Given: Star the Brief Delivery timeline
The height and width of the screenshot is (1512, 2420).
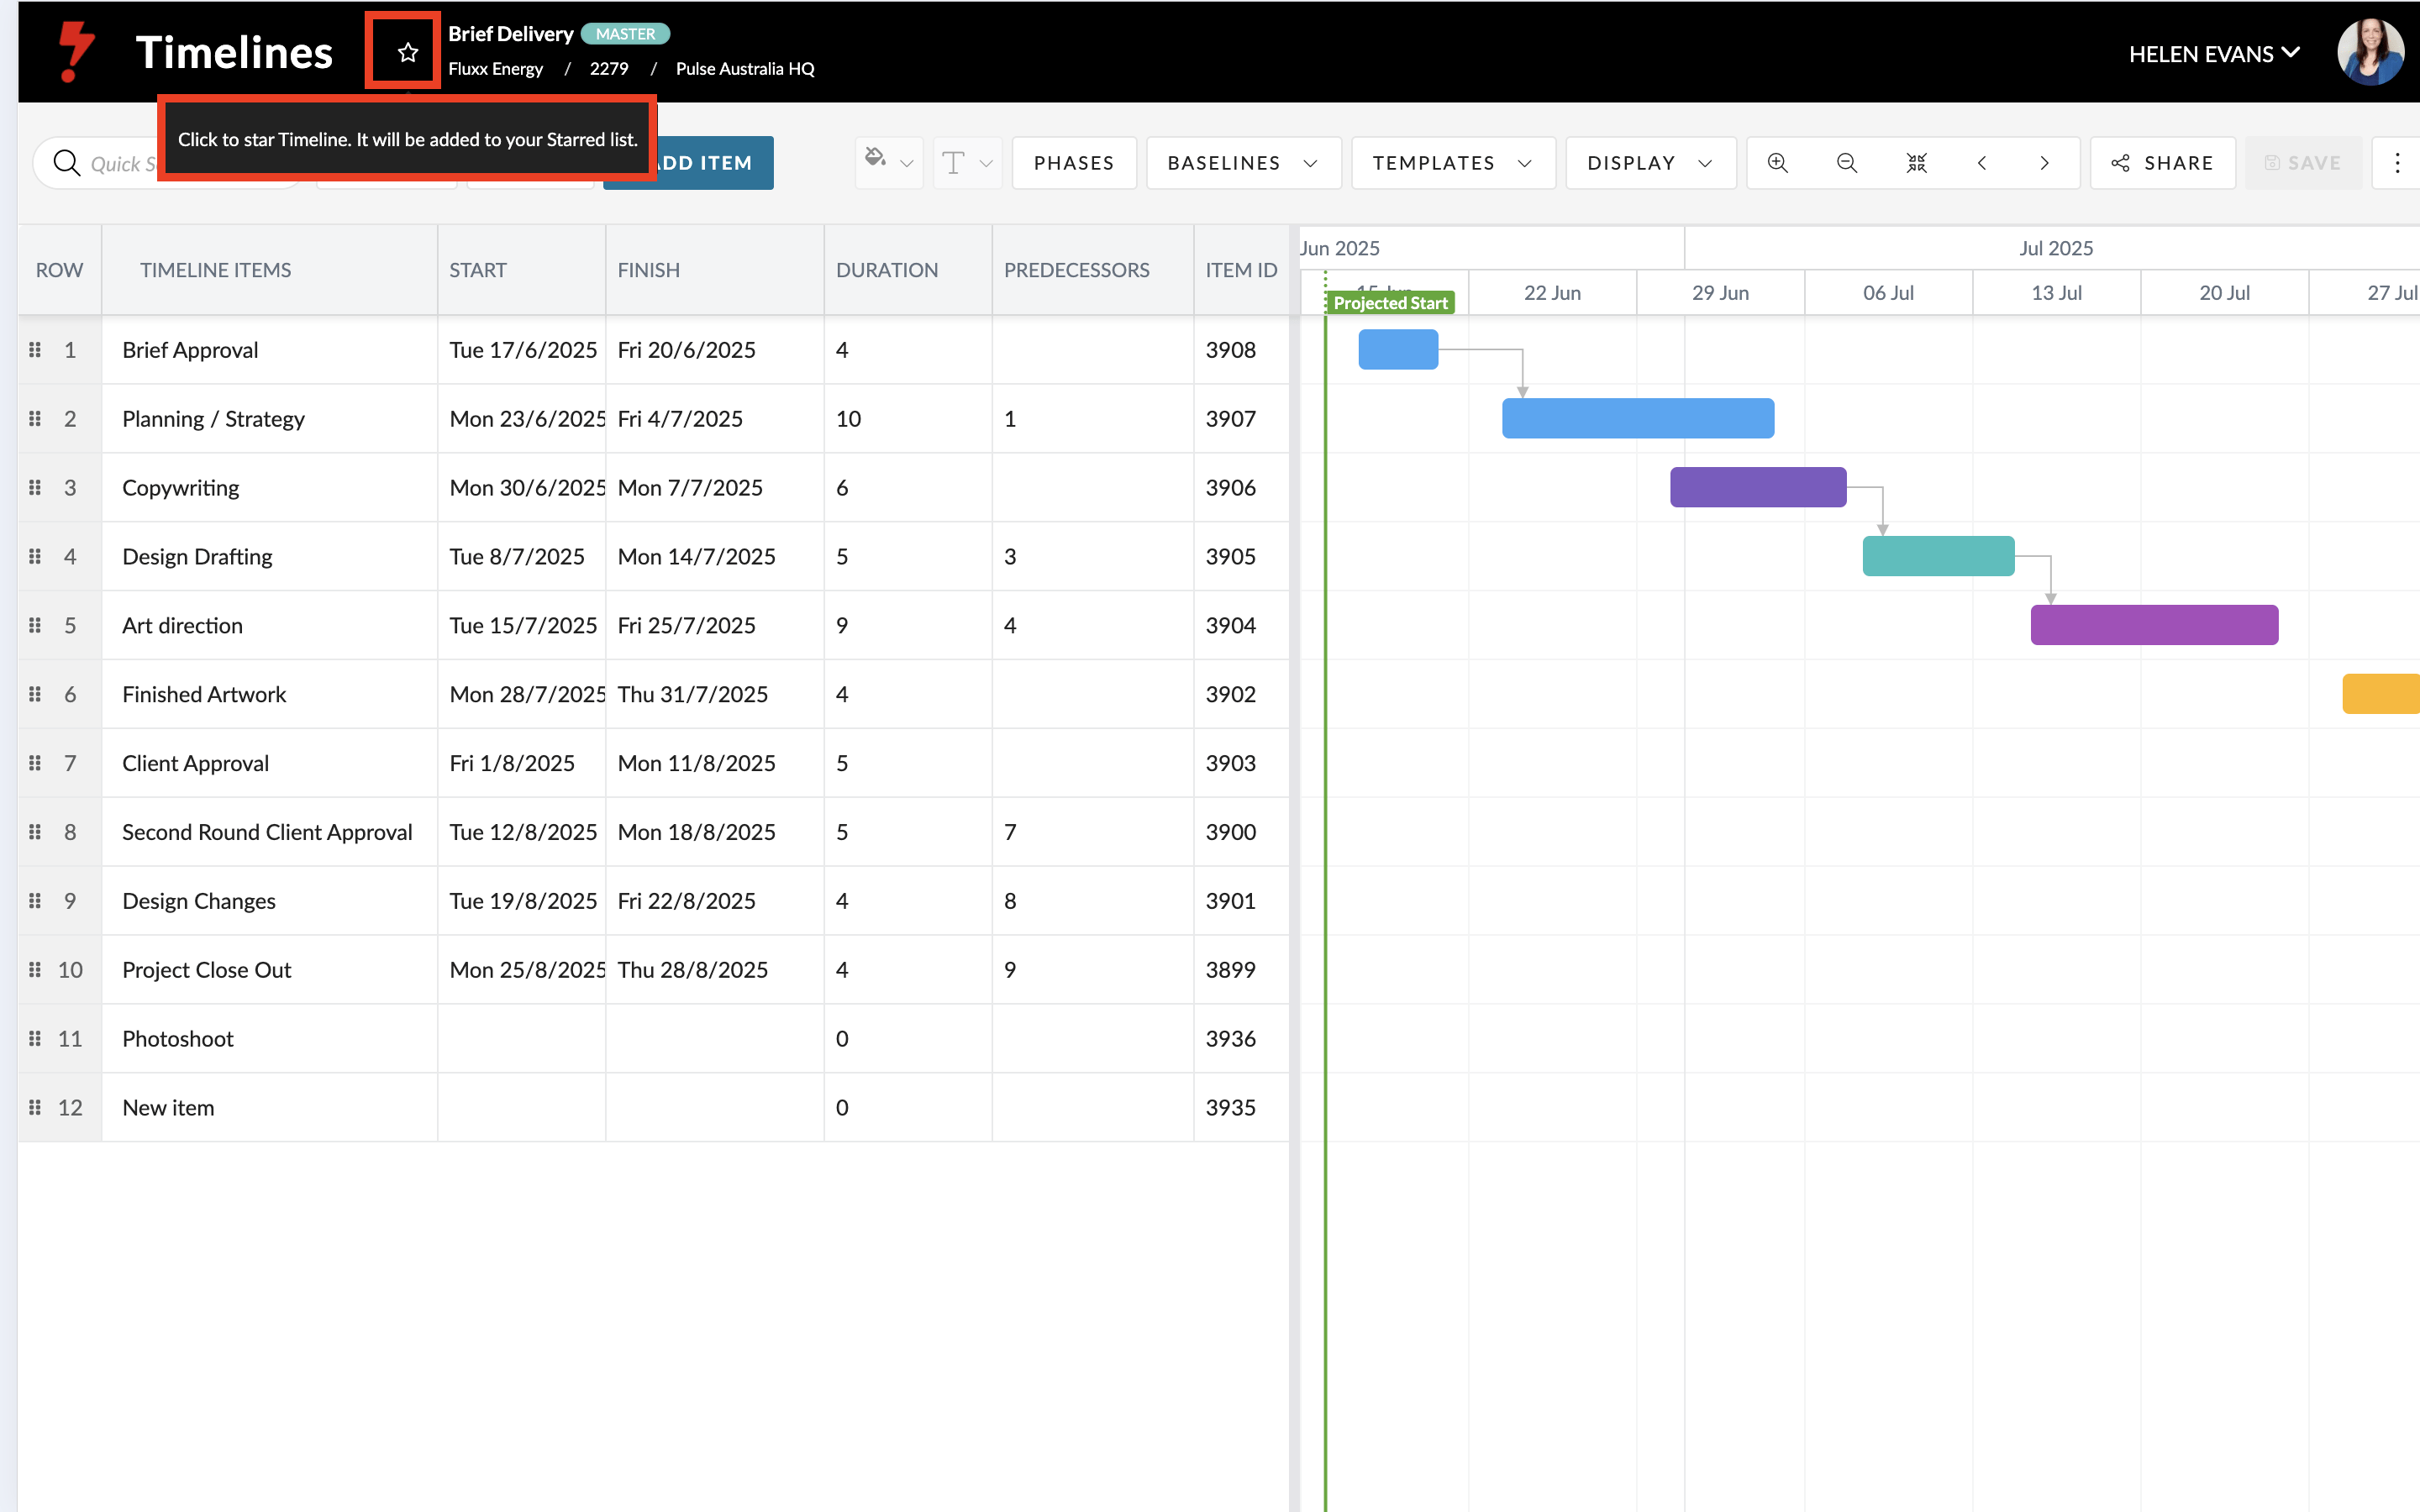Looking at the screenshot, I should point(407,52).
